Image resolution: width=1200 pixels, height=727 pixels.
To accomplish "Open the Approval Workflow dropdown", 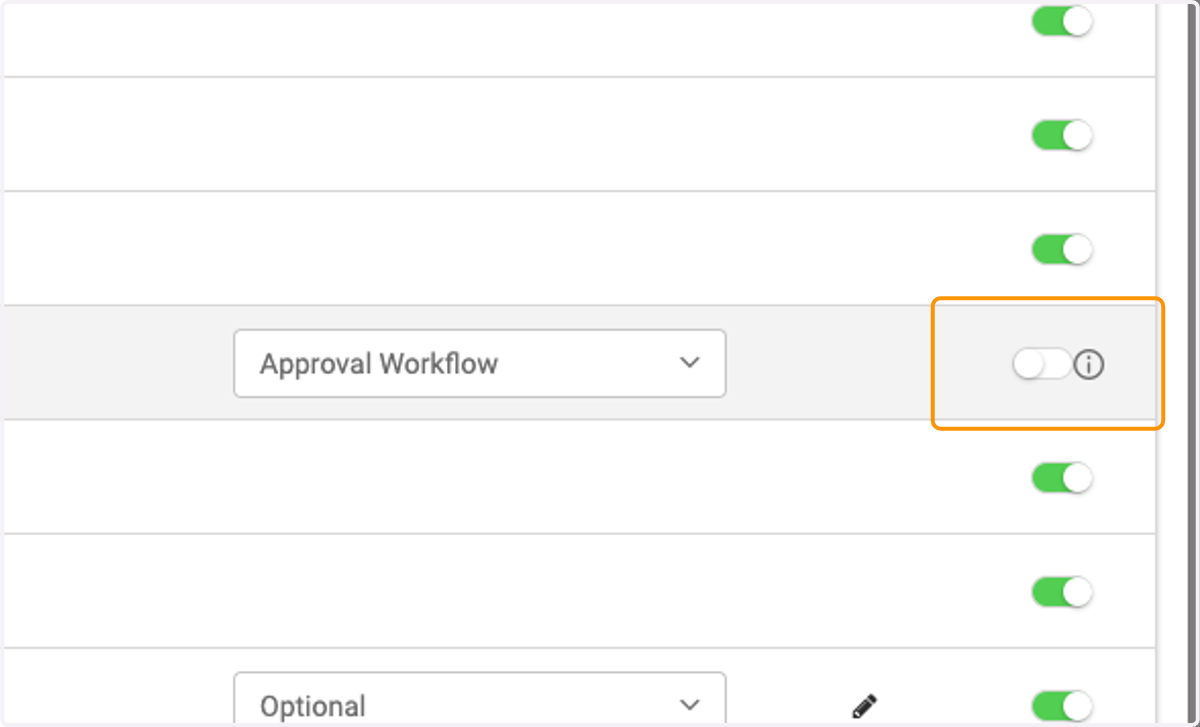I will click(480, 363).
